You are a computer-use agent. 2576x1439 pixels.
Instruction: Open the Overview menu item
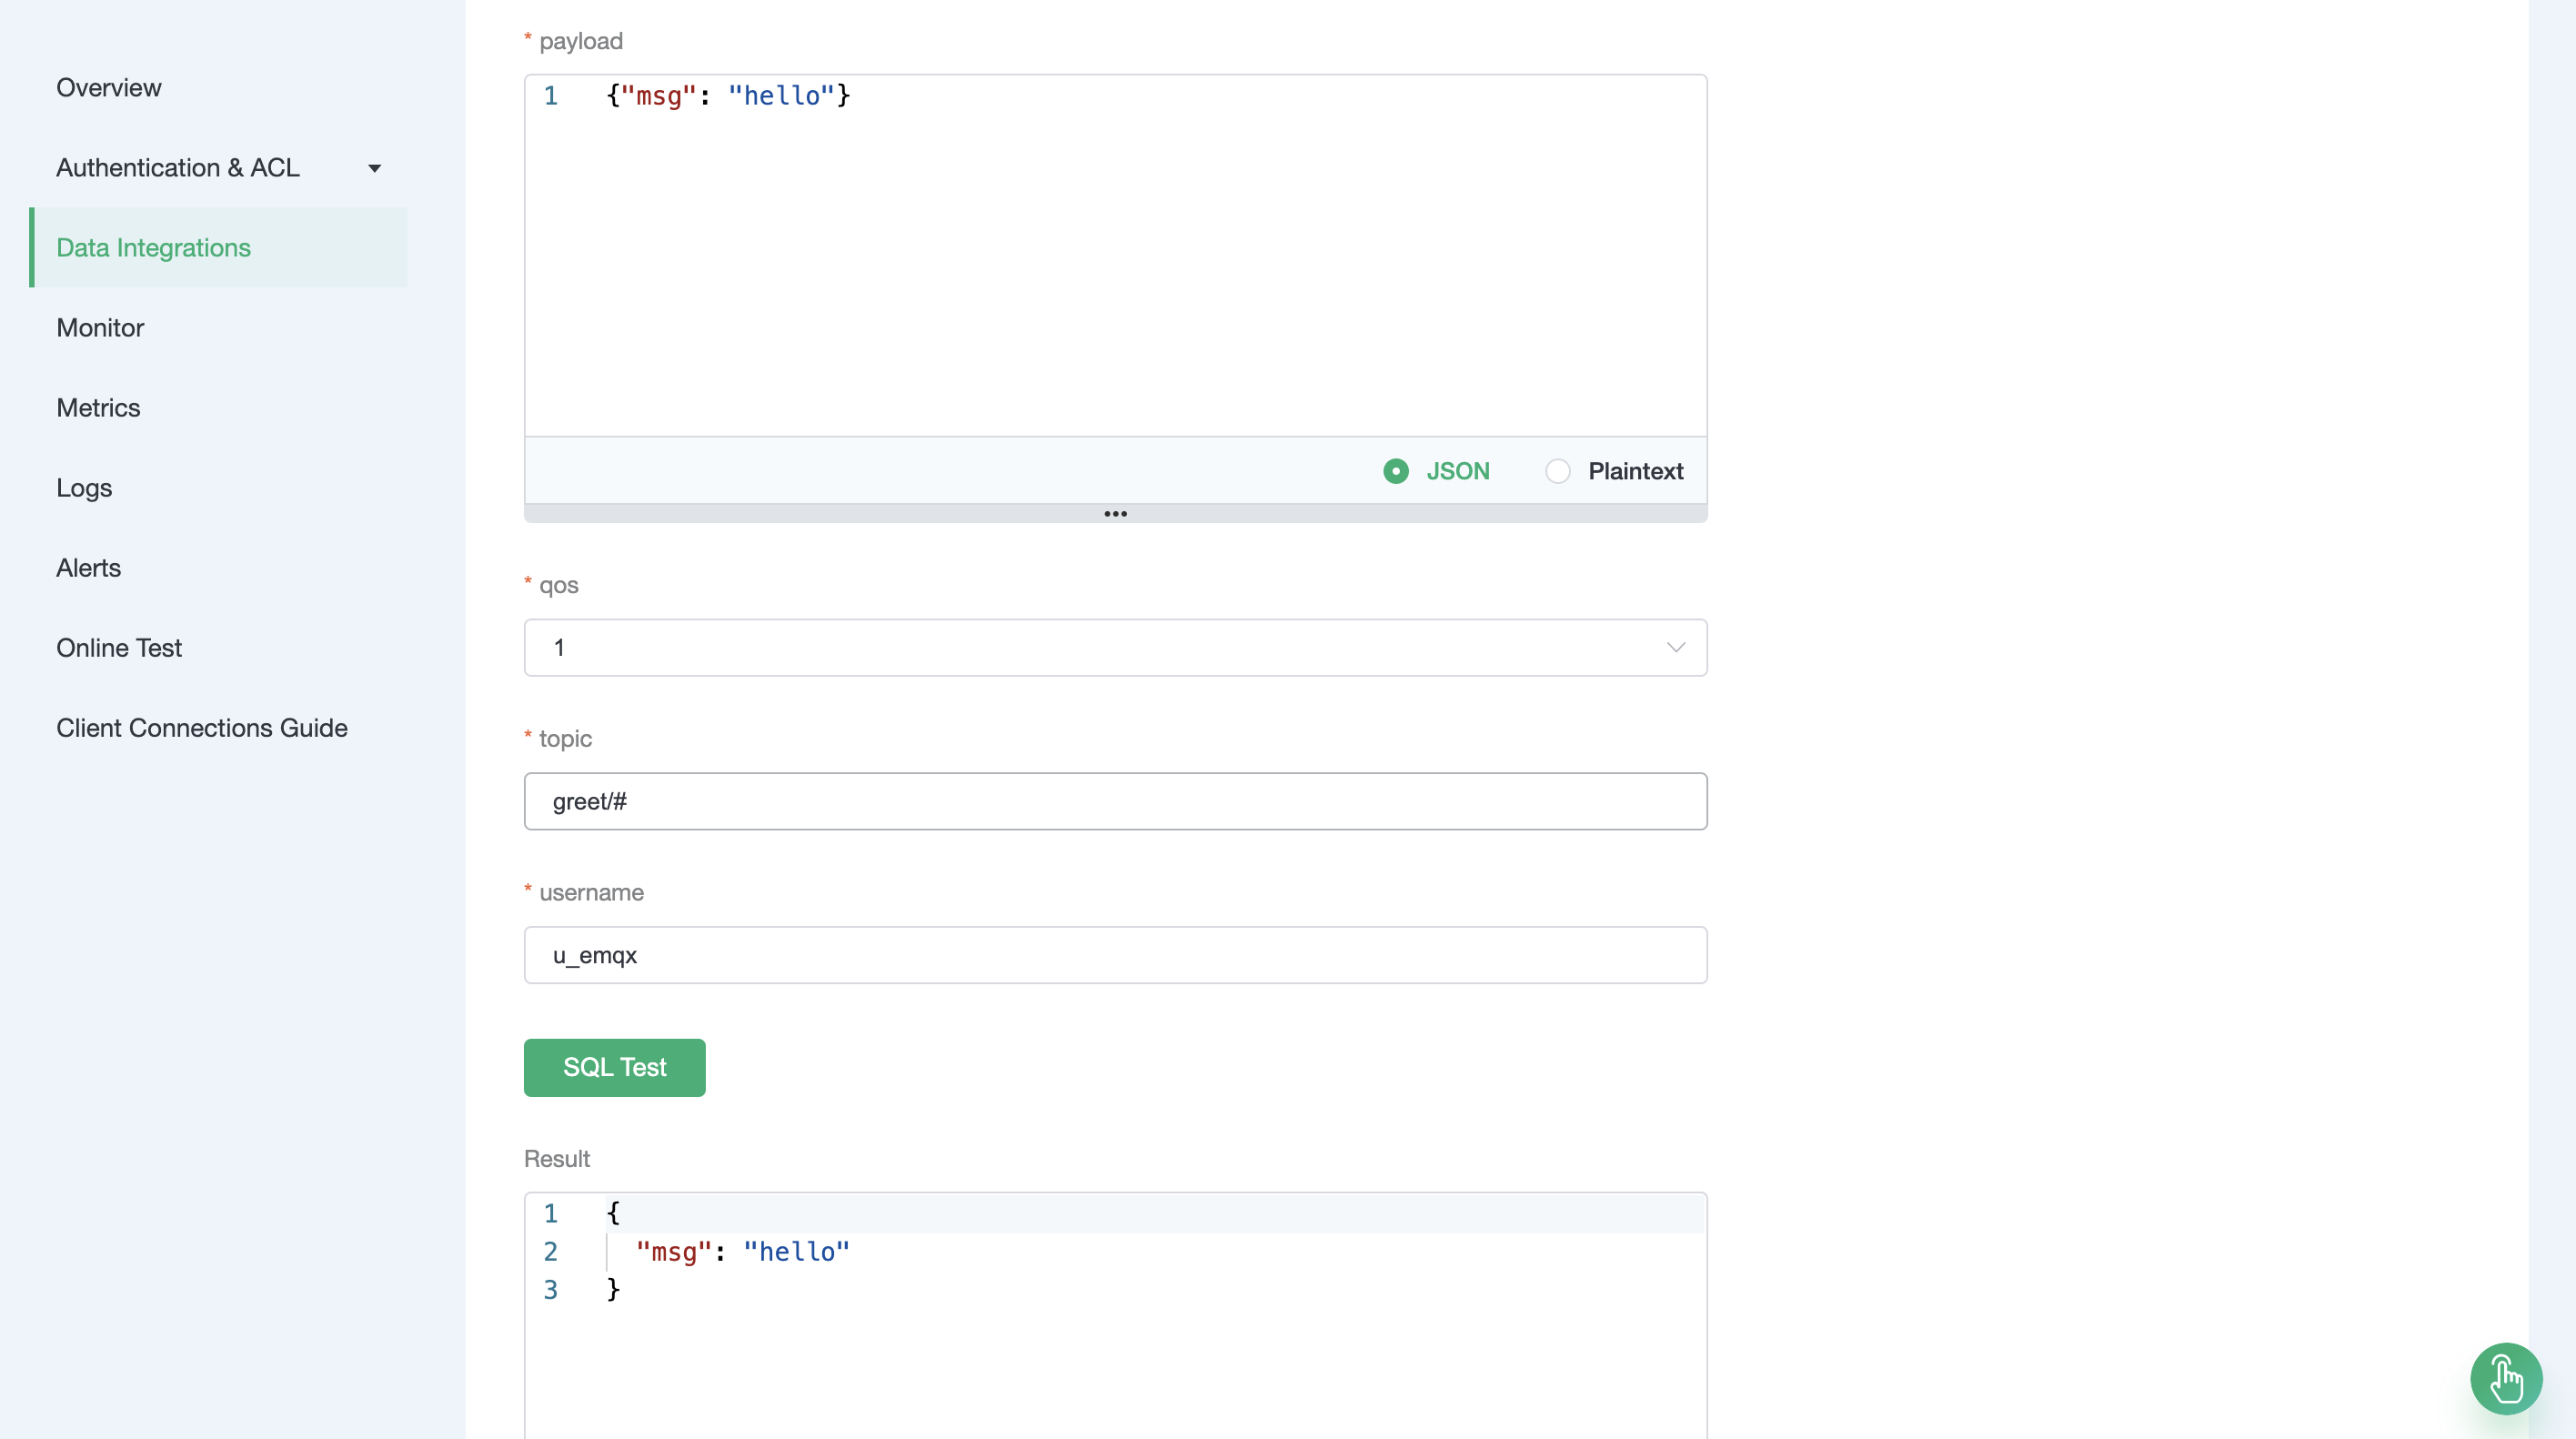108,87
